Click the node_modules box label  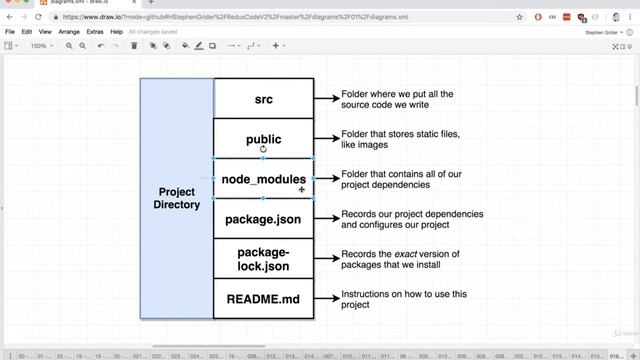[264, 179]
